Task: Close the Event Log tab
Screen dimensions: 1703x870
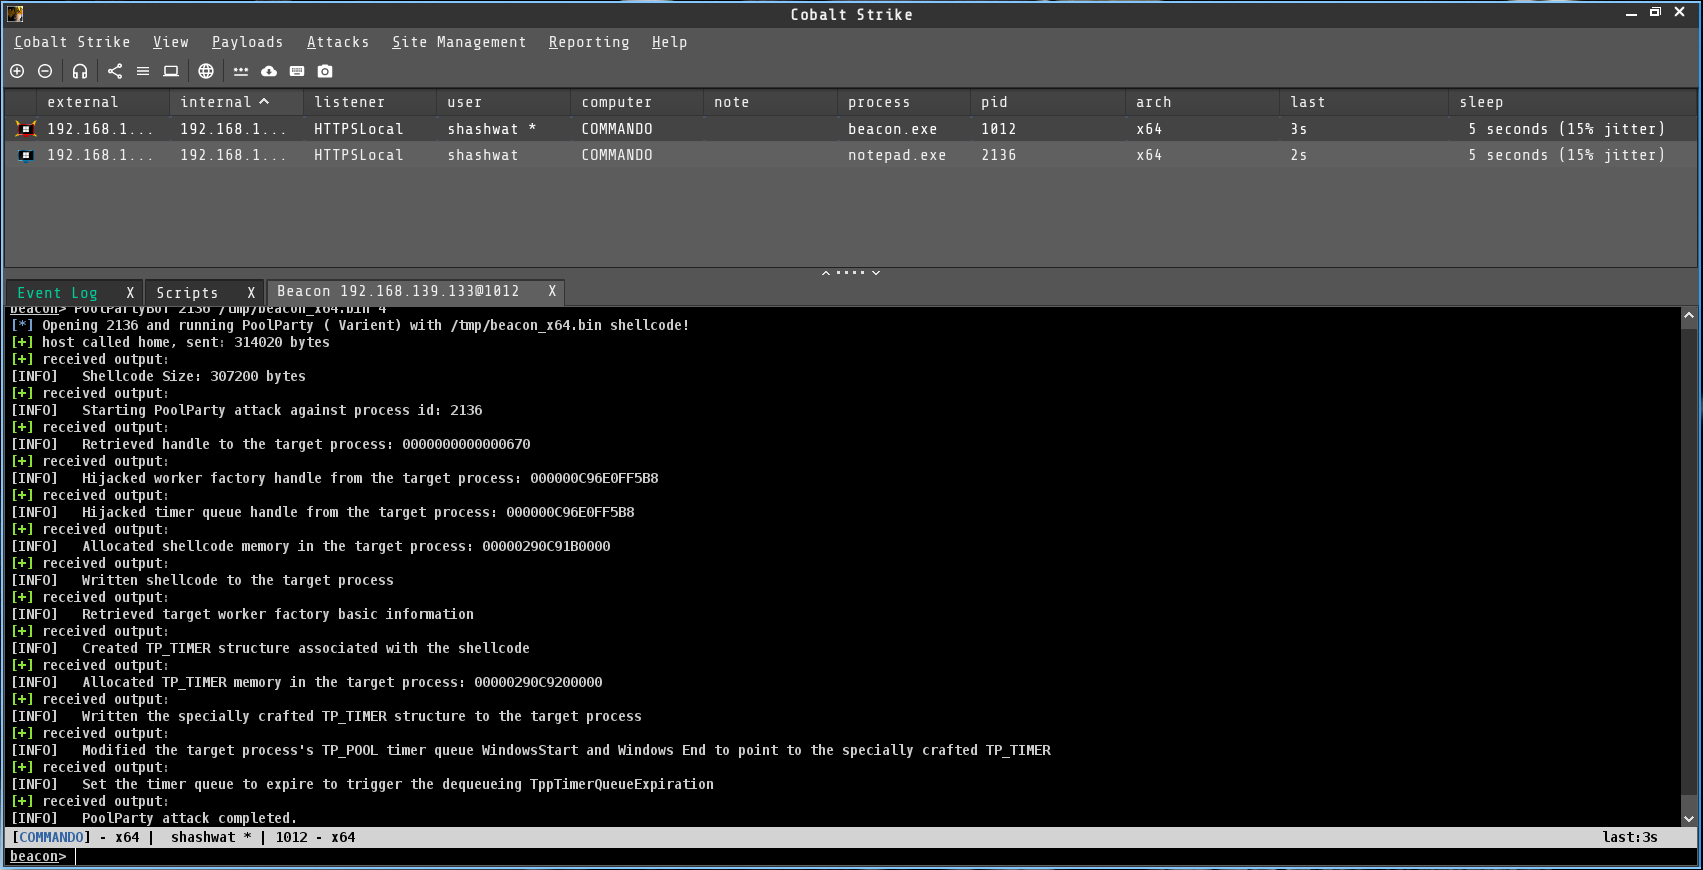Action: coord(130,293)
